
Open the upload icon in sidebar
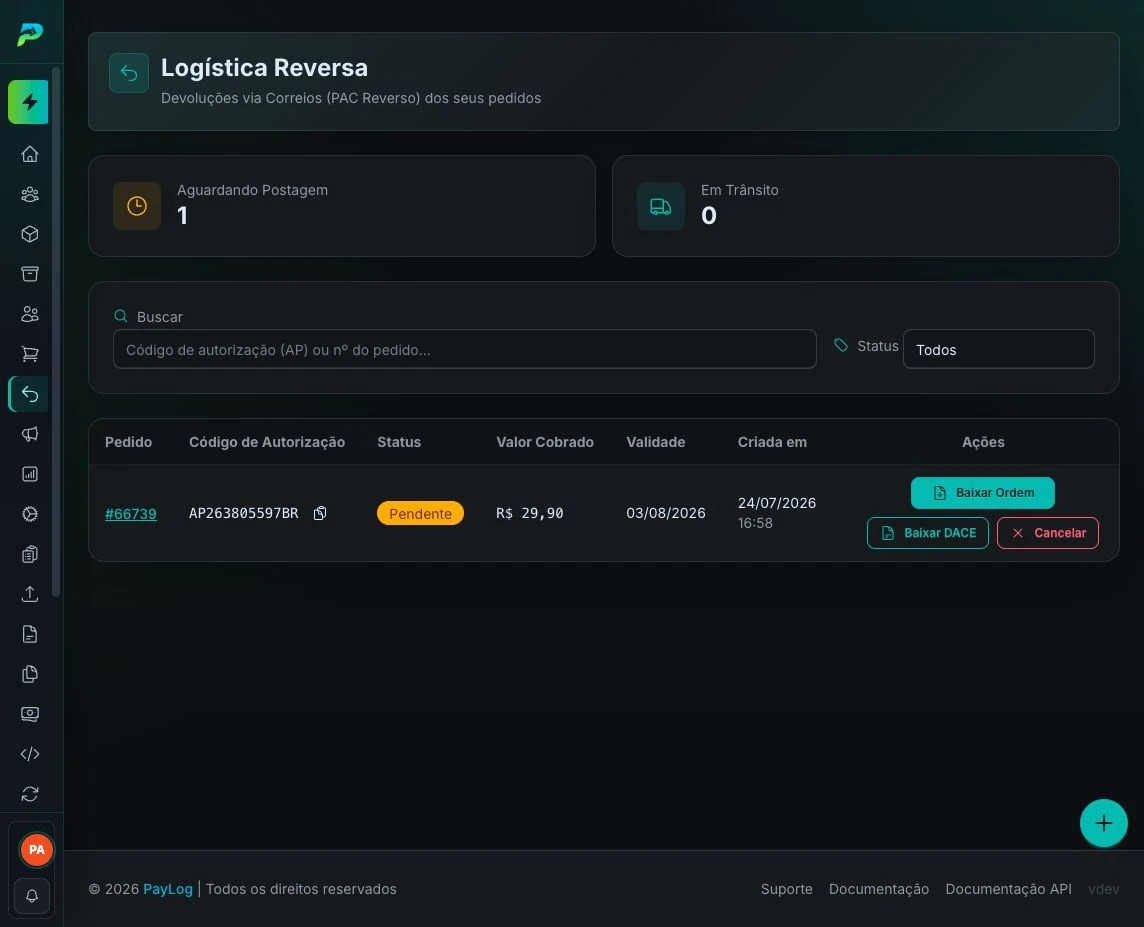coord(30,594)
